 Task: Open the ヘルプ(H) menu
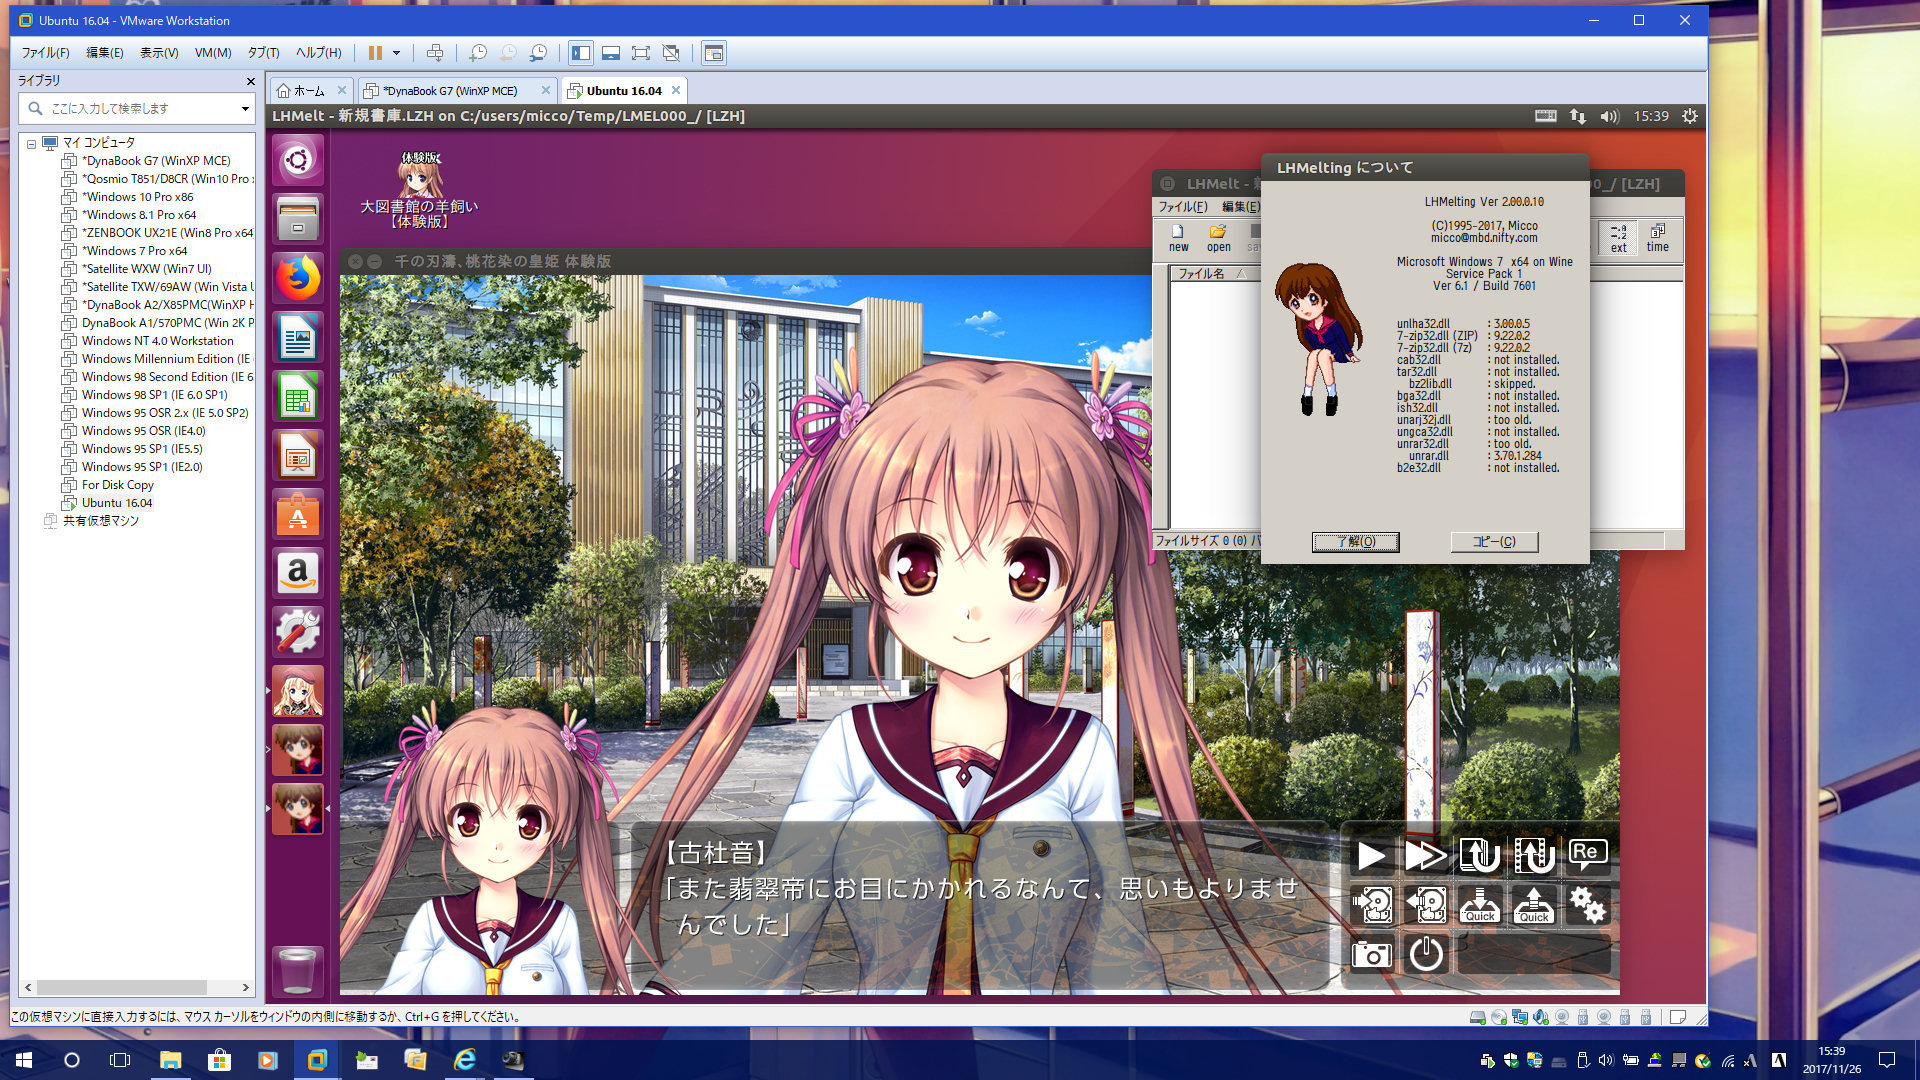[318, 53]
